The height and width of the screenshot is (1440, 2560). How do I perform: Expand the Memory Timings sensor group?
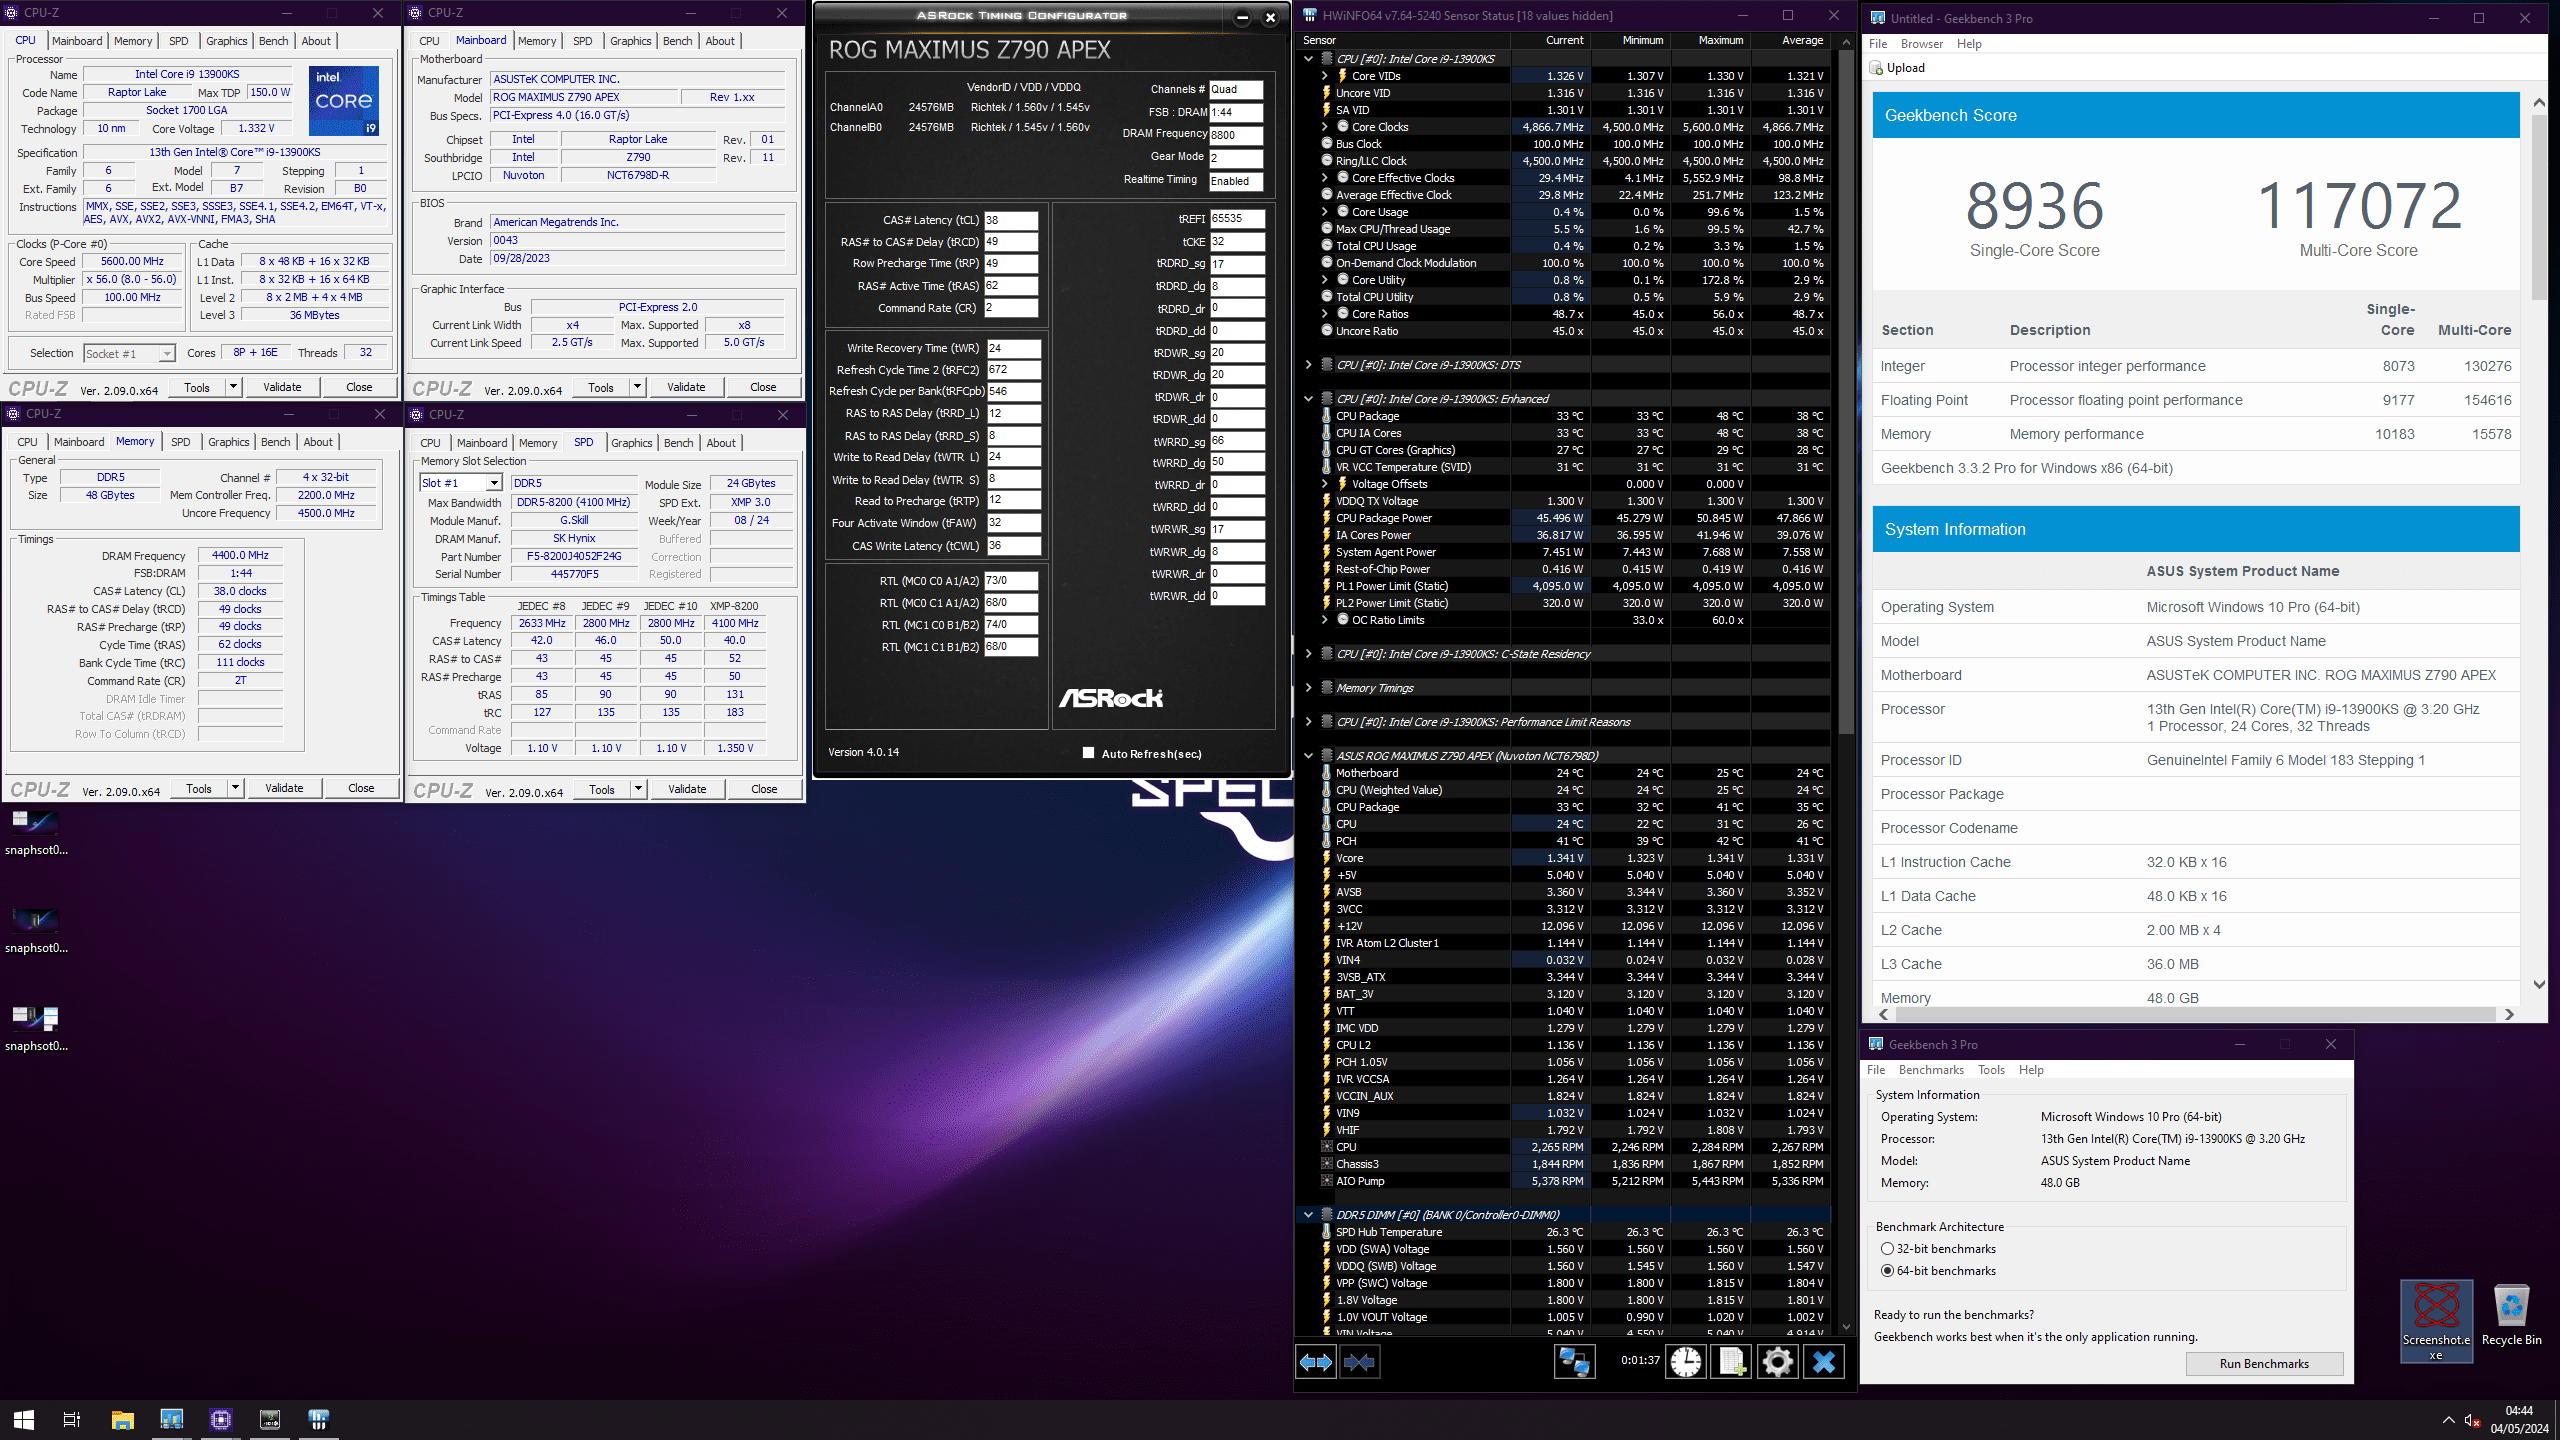1308,688
